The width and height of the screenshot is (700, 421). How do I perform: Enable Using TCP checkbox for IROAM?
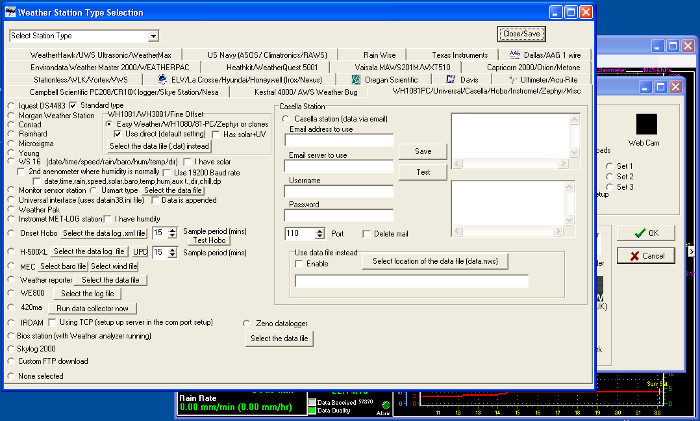tap(52, 322)
